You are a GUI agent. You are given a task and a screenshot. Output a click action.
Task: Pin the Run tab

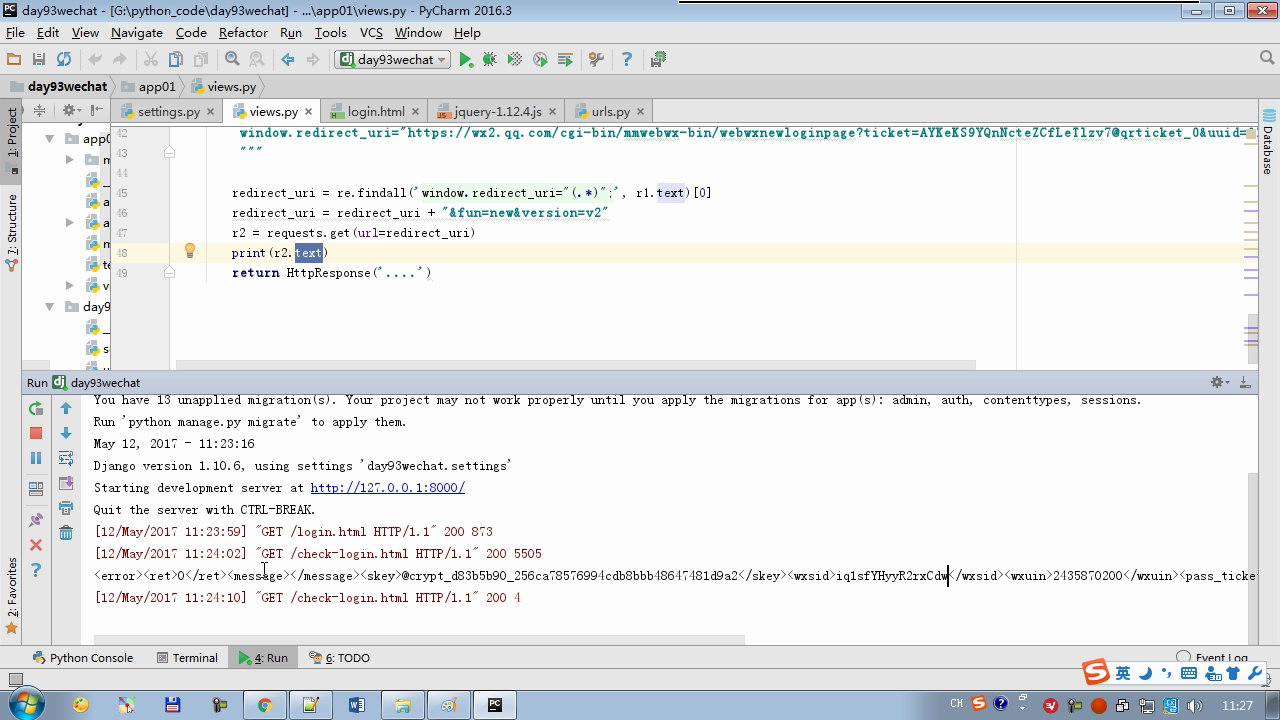[x=36, y=520]
